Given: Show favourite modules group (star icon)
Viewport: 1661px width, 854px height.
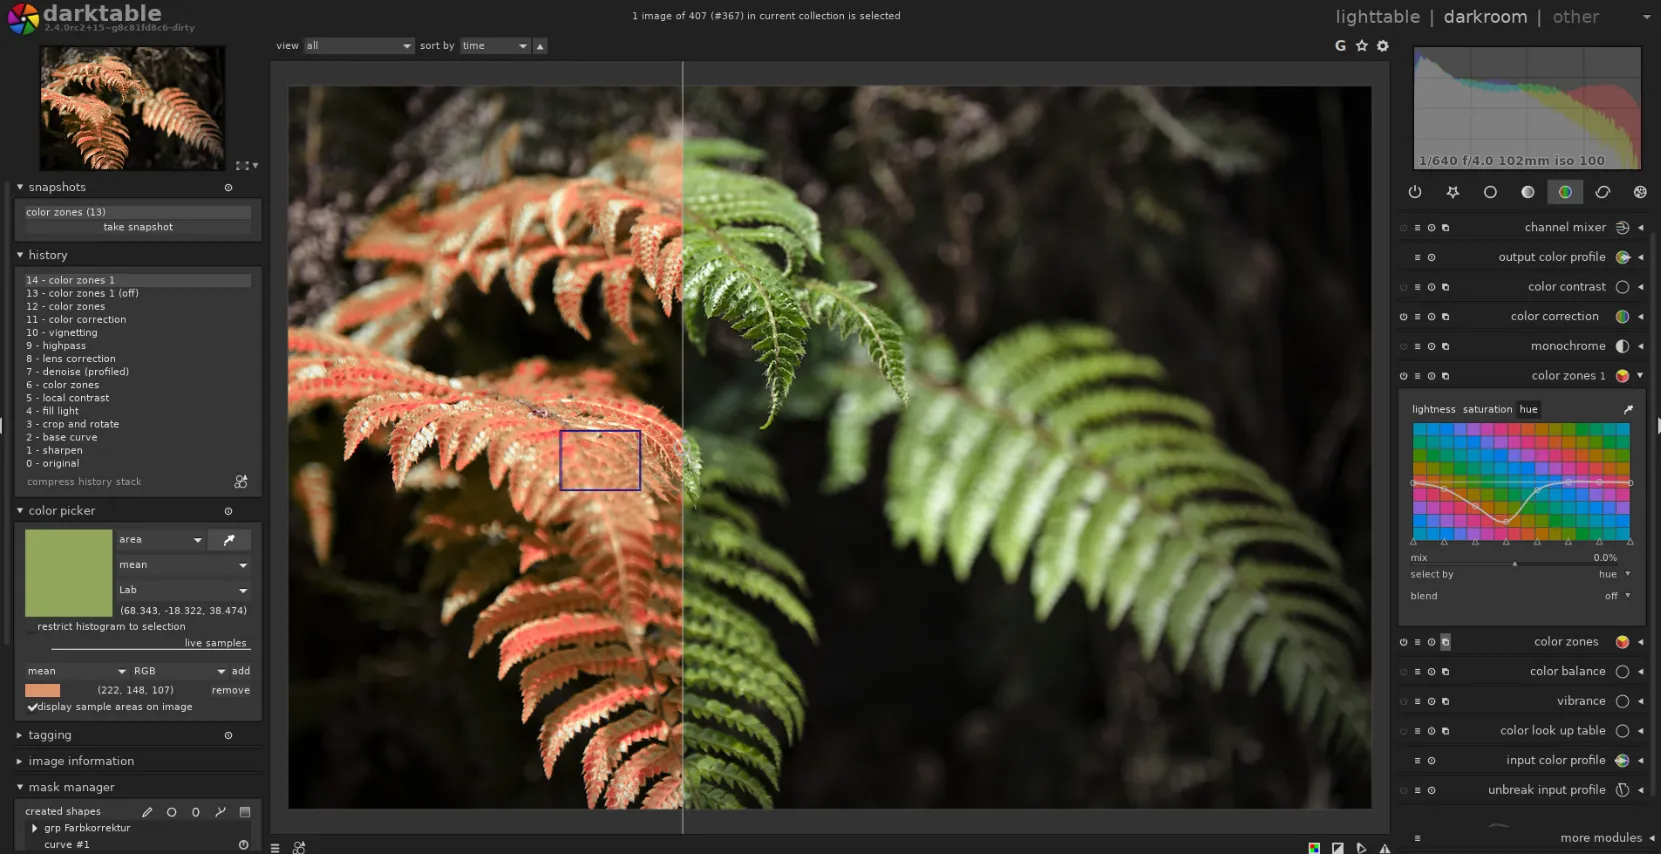Looking at the screenshot, I should (x=1452, y=192).
